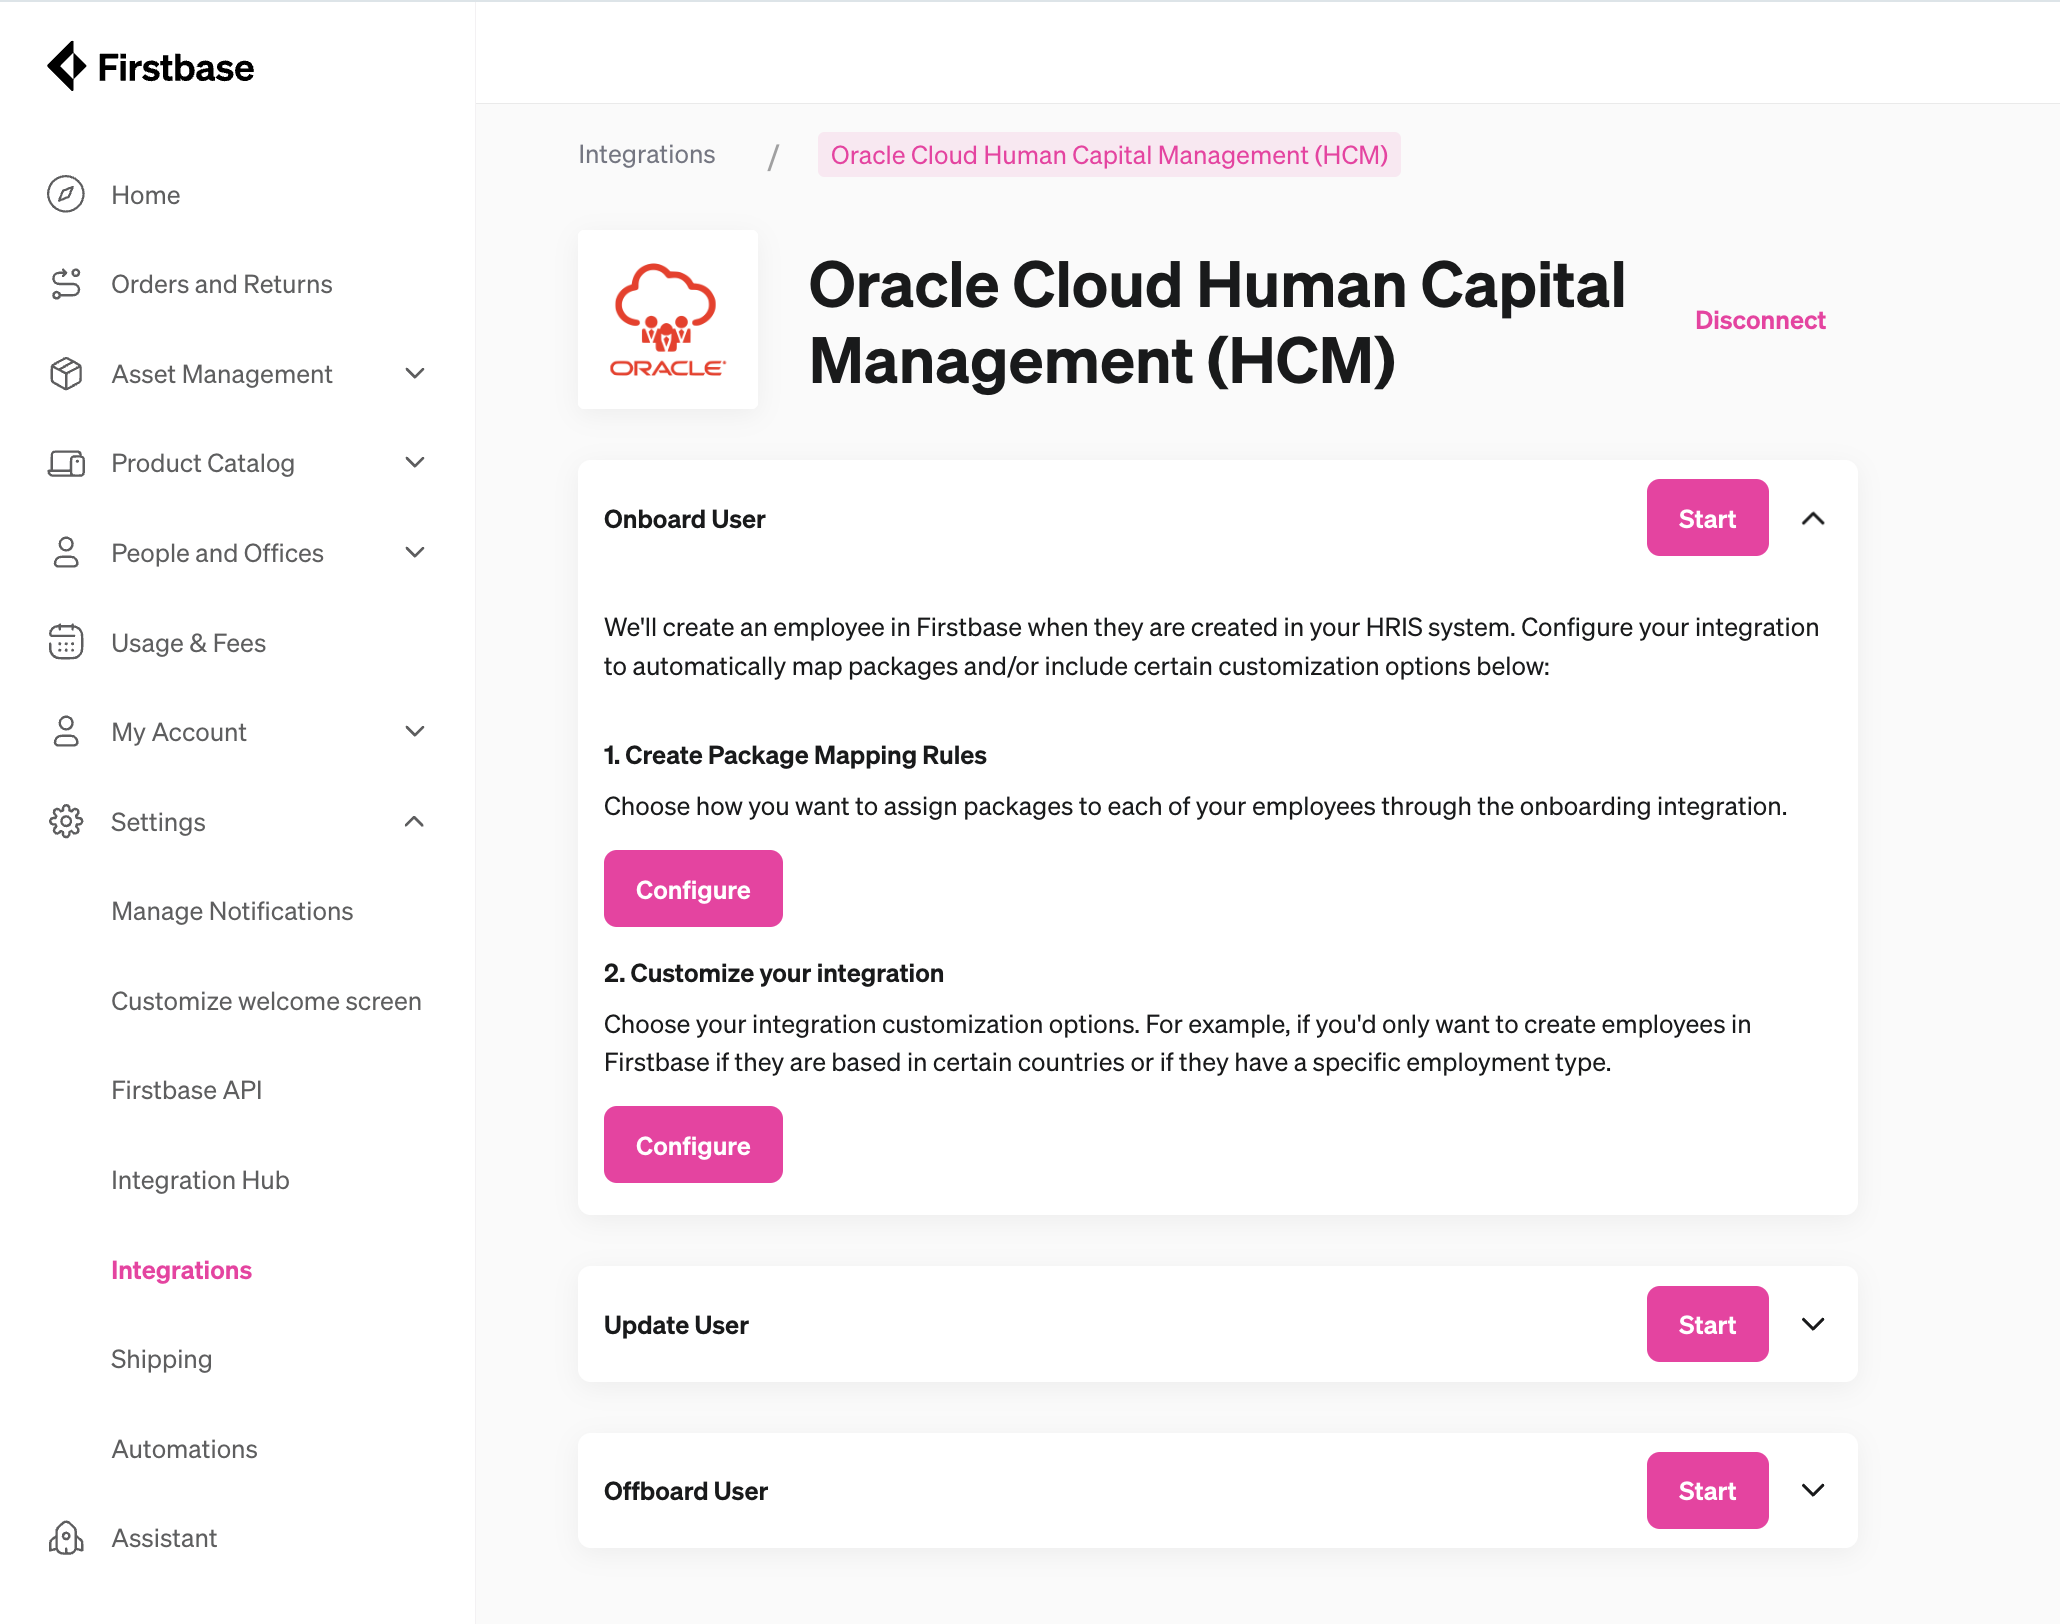Disconnect the Oracle HCM integration

1760,320
